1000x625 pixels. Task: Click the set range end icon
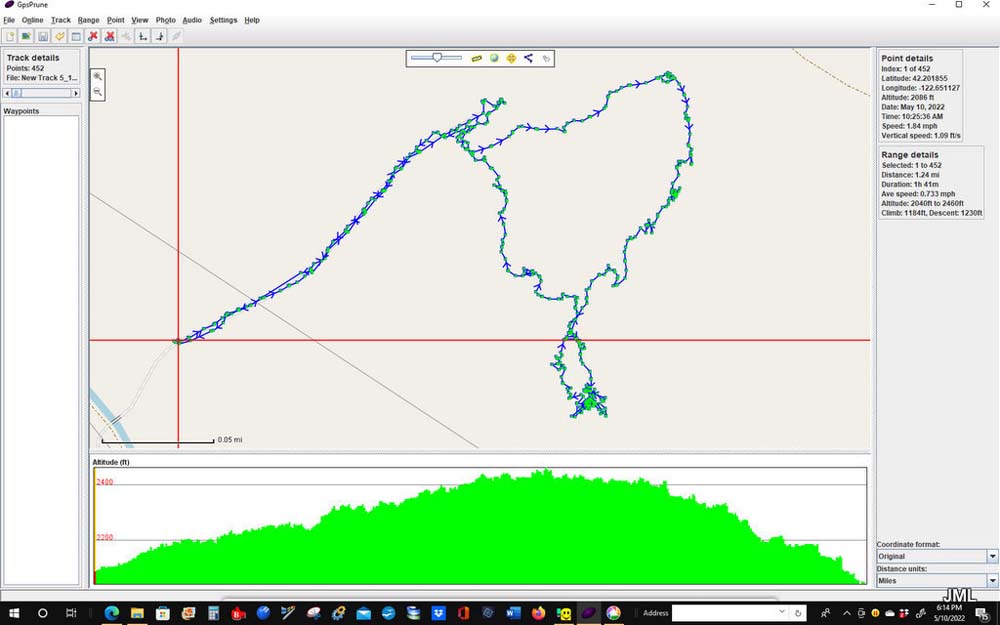pos(160,36)
